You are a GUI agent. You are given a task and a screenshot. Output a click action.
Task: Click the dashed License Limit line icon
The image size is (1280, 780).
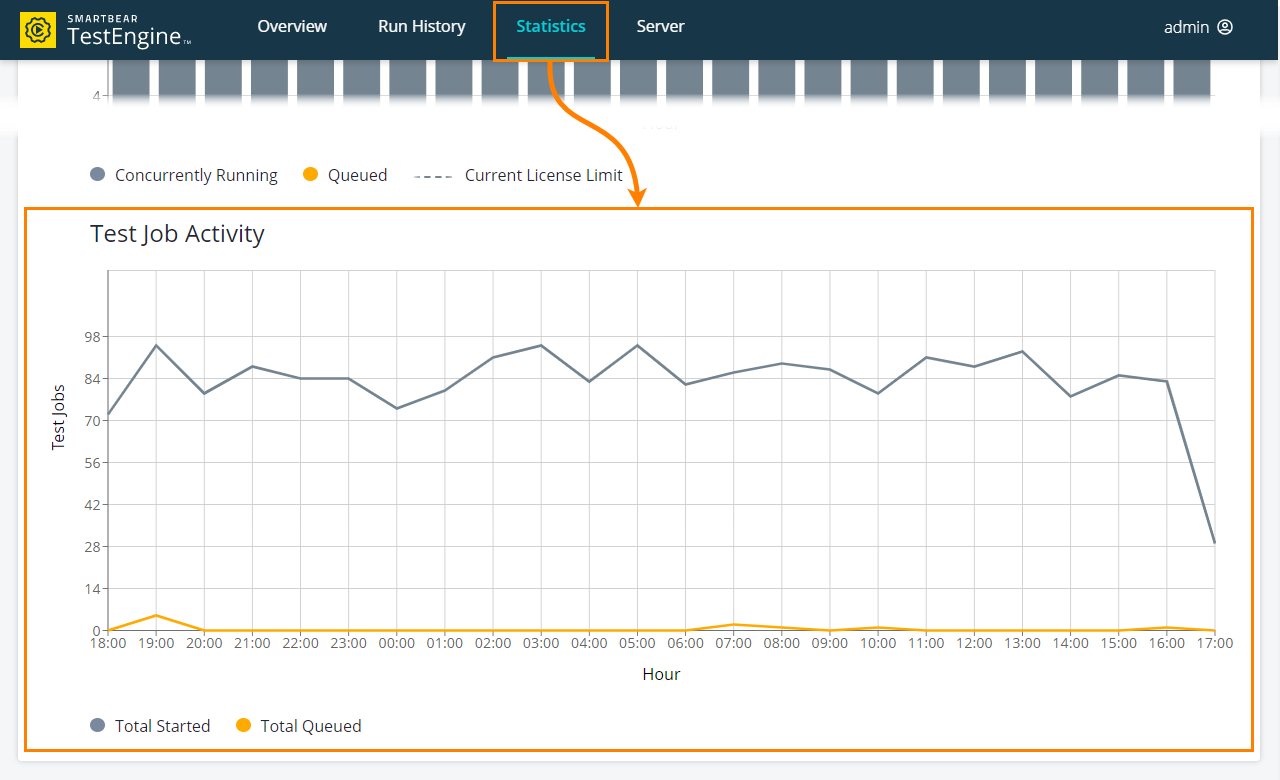tap(433, 176)
